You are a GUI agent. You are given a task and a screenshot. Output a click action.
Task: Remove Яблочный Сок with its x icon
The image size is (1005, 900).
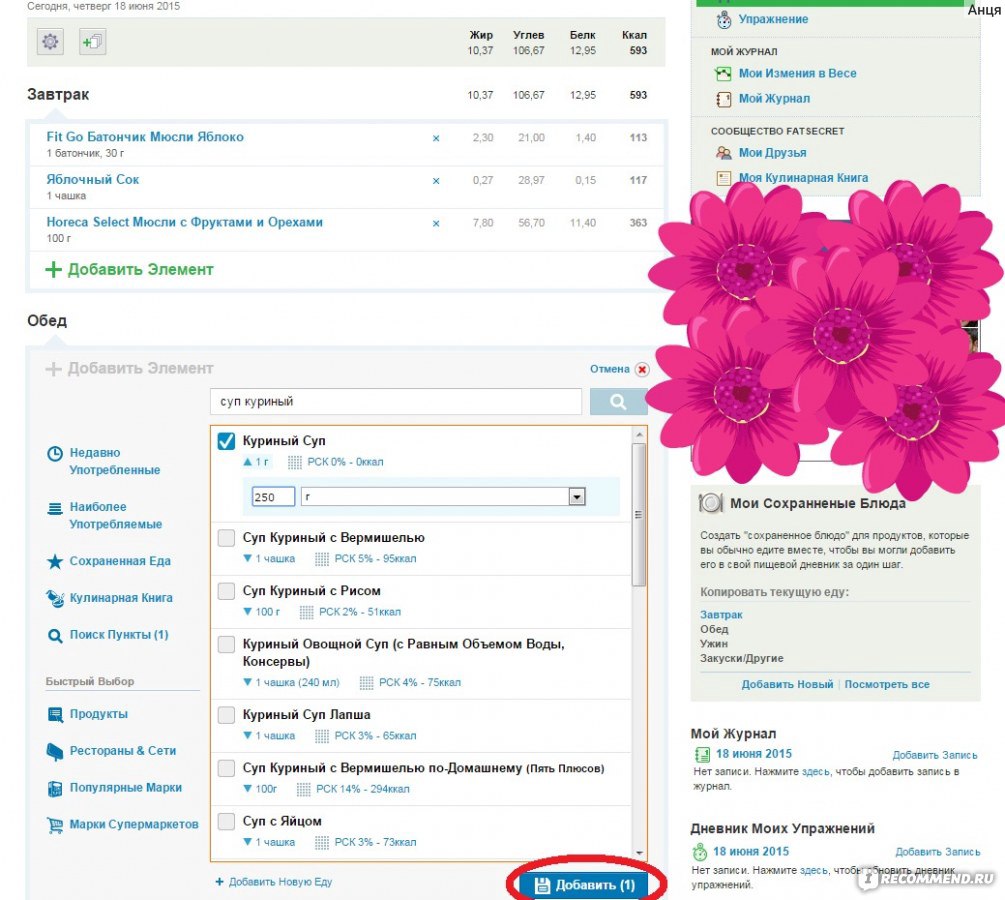tap(435, 181)
